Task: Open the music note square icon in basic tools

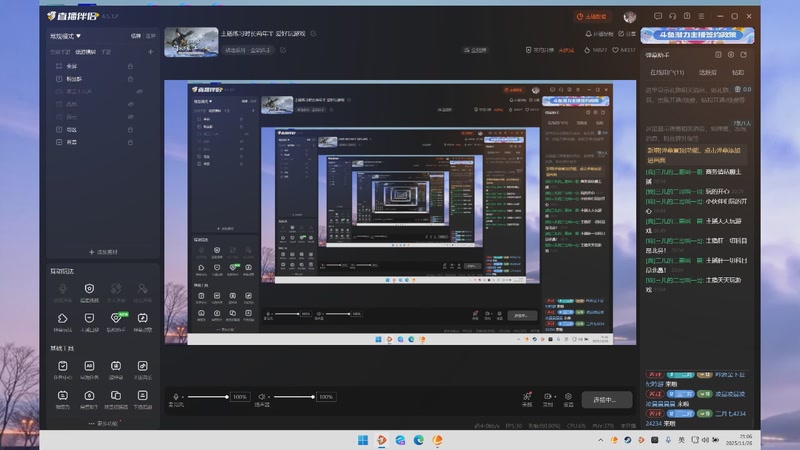Action: tap(142, 366)
